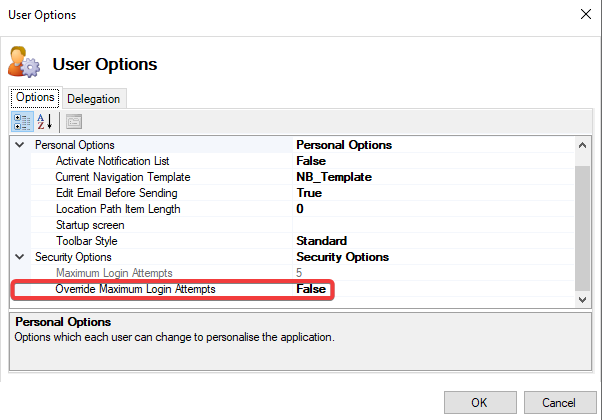Click the scrollbar up arrow
Screen dimensions: 602x420
click(583, 146)
